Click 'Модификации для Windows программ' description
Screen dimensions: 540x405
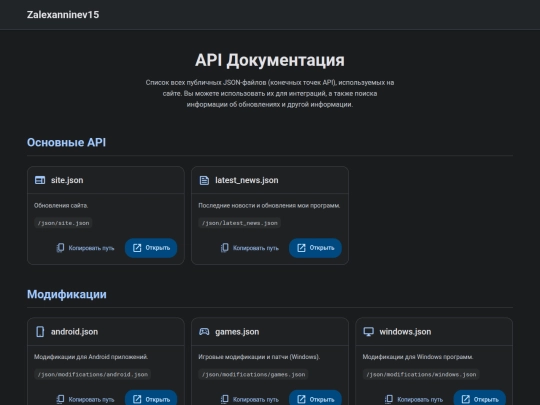(418, 357)
